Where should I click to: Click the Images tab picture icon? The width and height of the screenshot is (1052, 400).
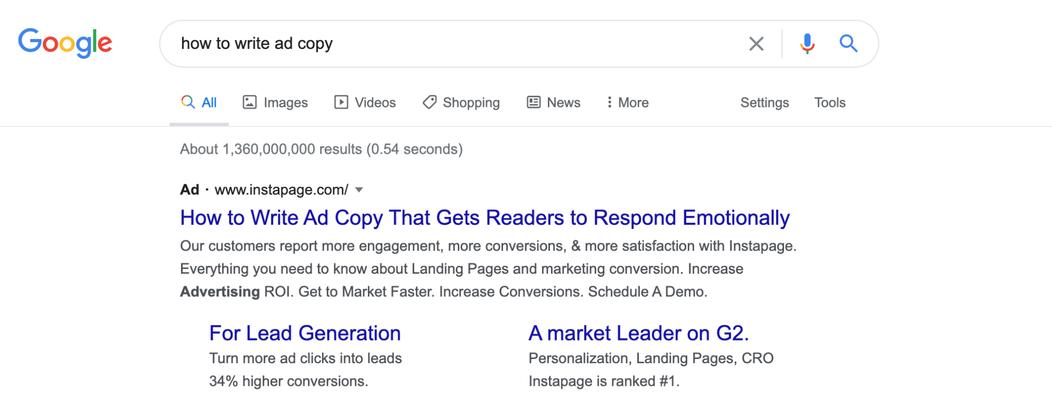pyautogui.click(x=250, y=102)
